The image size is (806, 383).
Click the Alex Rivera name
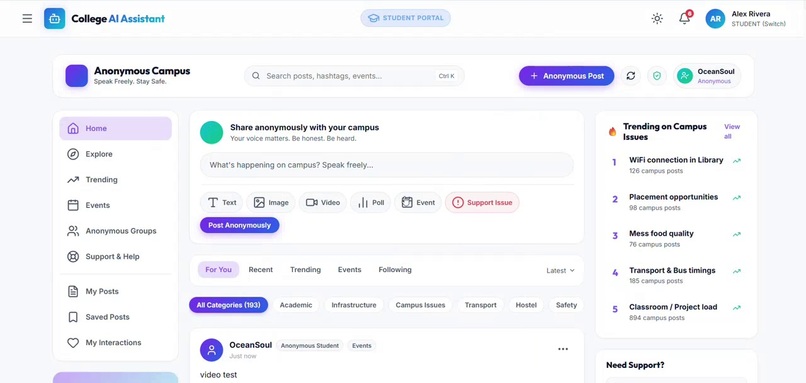pyautogui.click(x=751, y=14)
